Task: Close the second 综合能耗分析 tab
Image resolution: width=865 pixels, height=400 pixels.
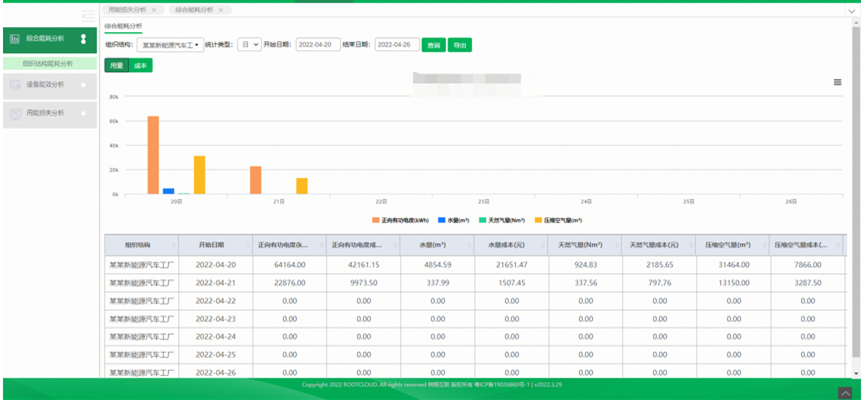Action: [221, 9]
